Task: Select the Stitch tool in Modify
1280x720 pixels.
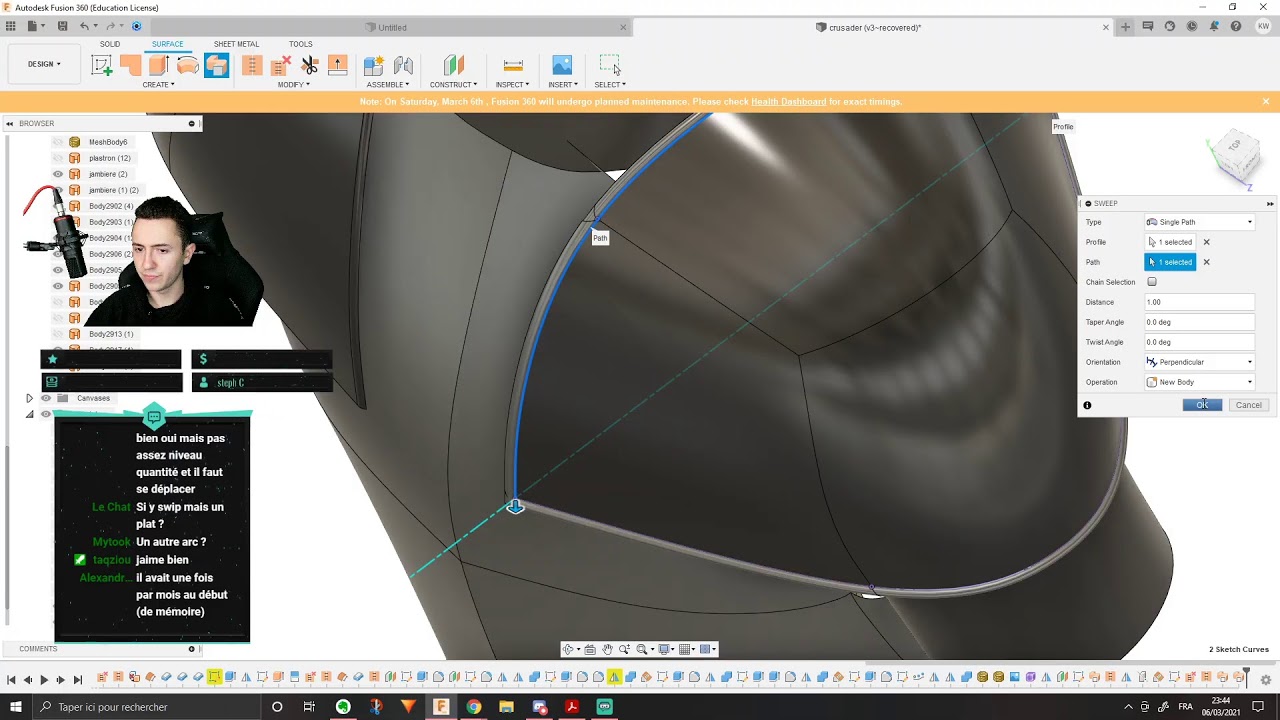Action: [252, 65]
